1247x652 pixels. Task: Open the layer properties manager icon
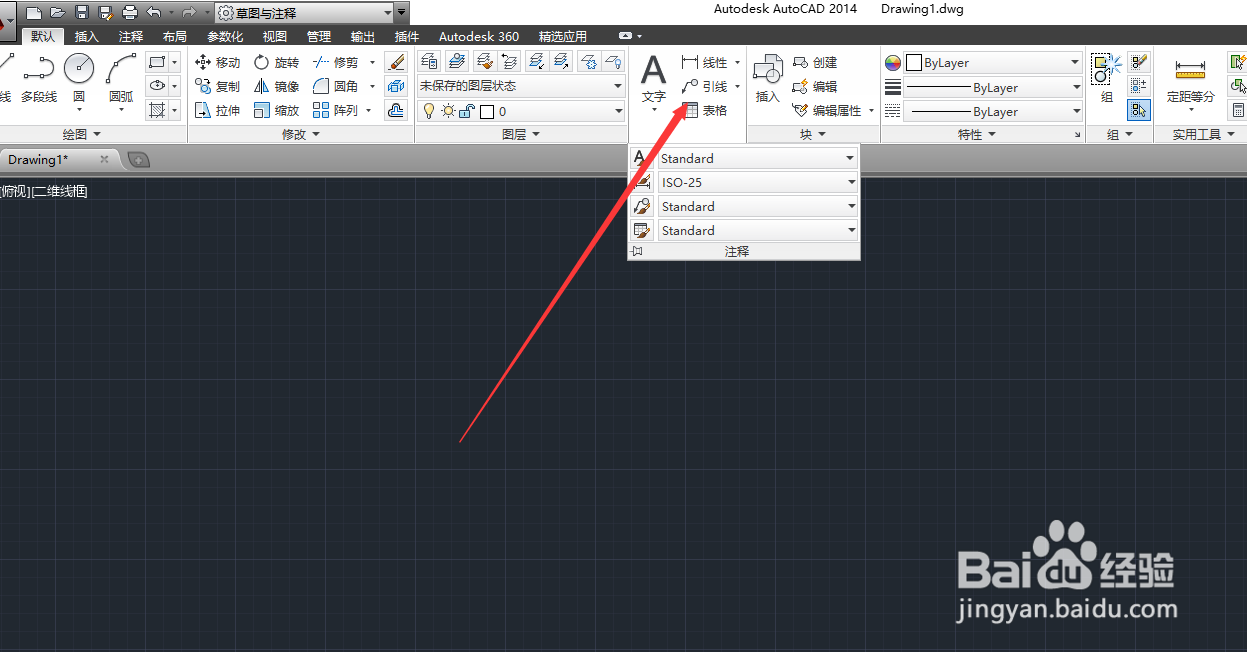tap(429, 62)
